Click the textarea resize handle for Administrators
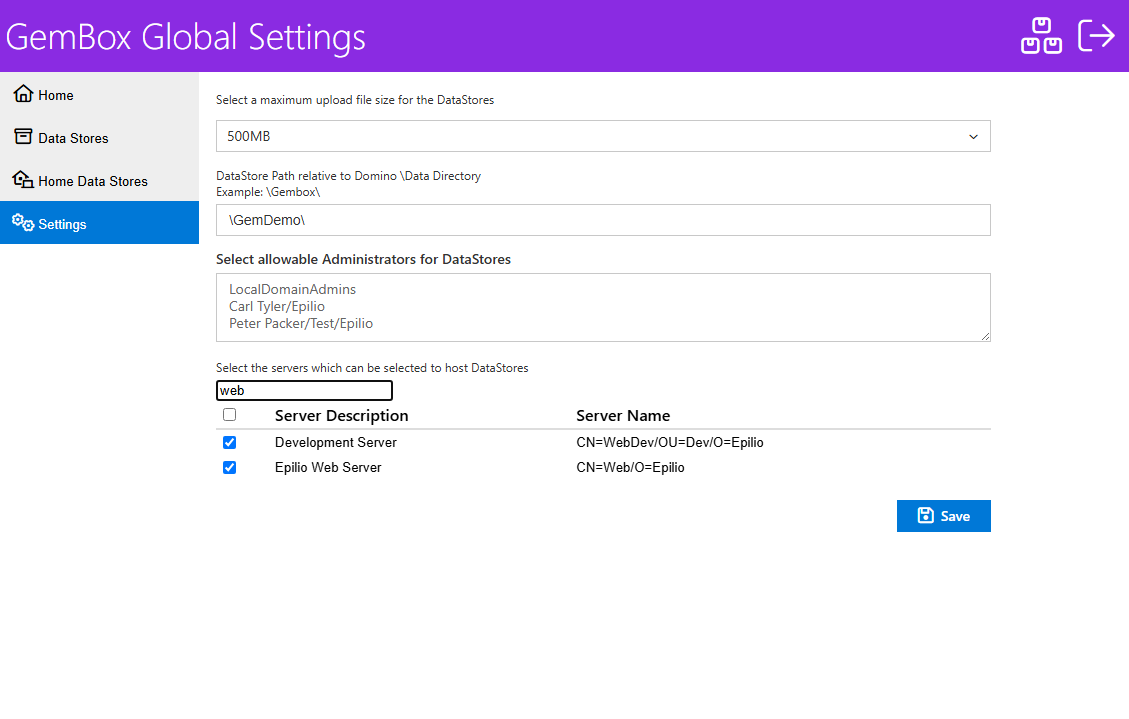1129x719 pixels. (x=985, y=336)
